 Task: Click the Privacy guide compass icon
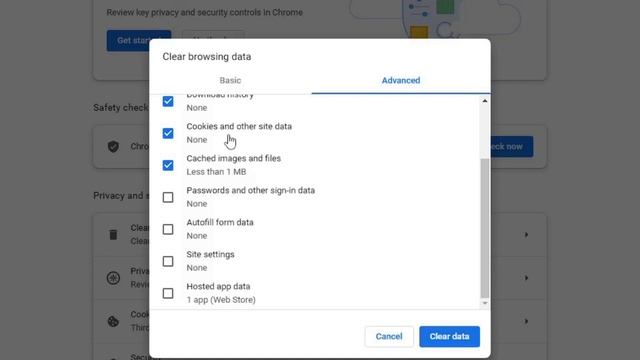coord(113,278)
